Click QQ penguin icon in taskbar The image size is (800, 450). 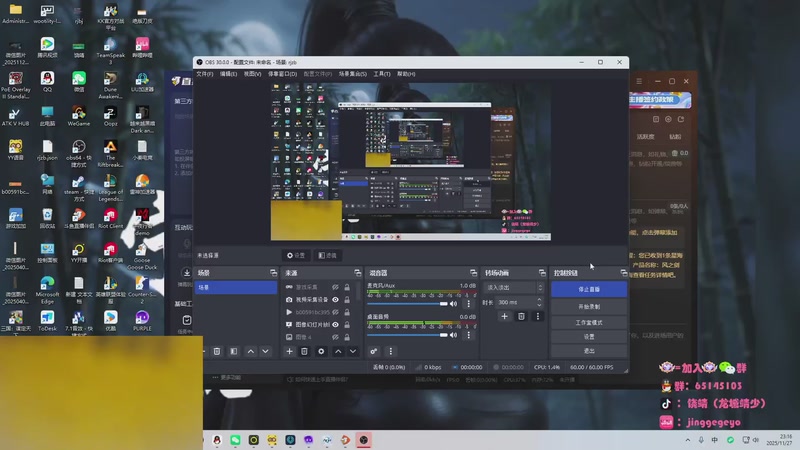[217, 440]
